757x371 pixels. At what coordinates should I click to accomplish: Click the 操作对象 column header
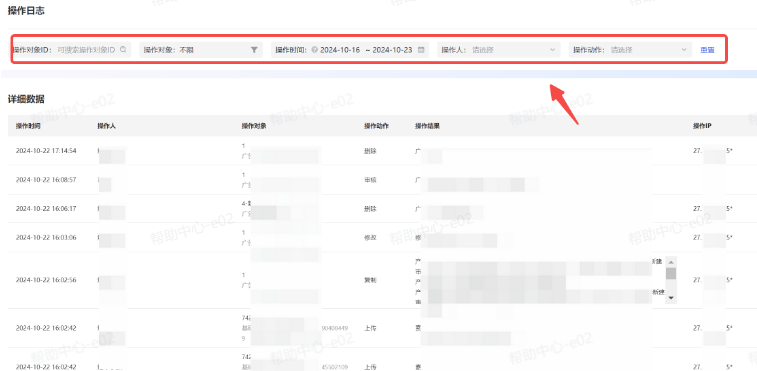tap(254, 126)
